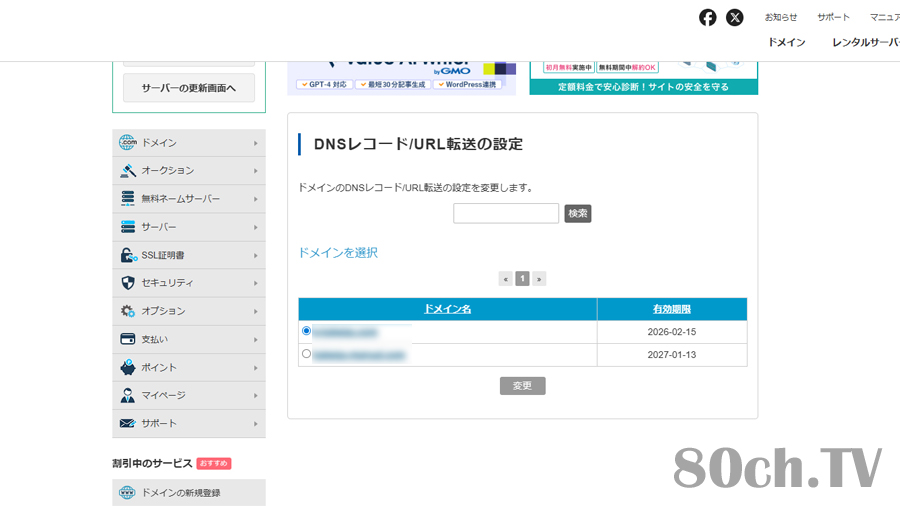Click the 変更 button
The width and height of the screenshot is (900, 506).
(x=522, y=386)
